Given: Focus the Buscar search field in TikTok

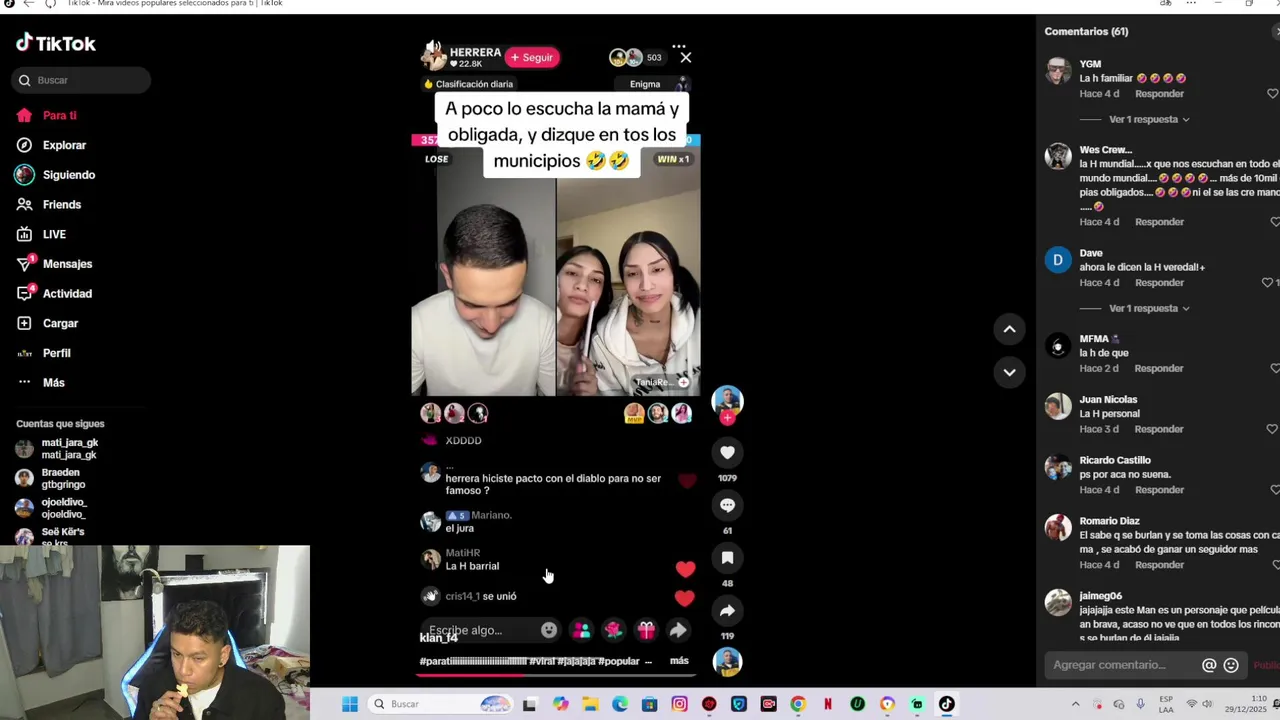Looking at the screenshot, I should click(81, 80).
